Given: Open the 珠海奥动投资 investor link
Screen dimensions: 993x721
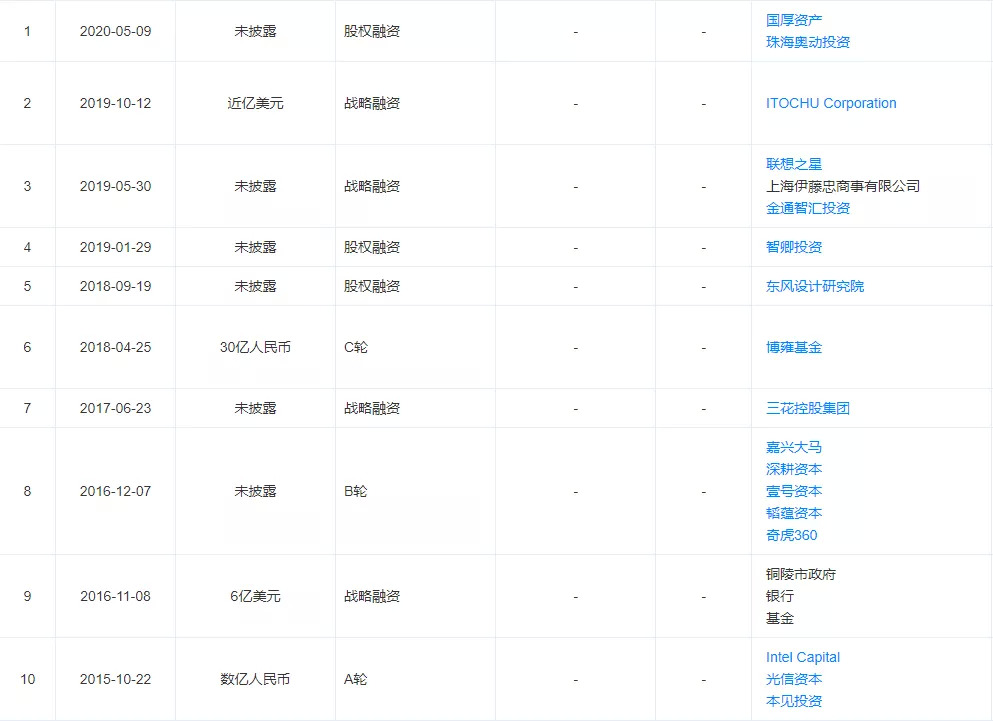Looking at the screenshot, I should (x=807, y=42).
